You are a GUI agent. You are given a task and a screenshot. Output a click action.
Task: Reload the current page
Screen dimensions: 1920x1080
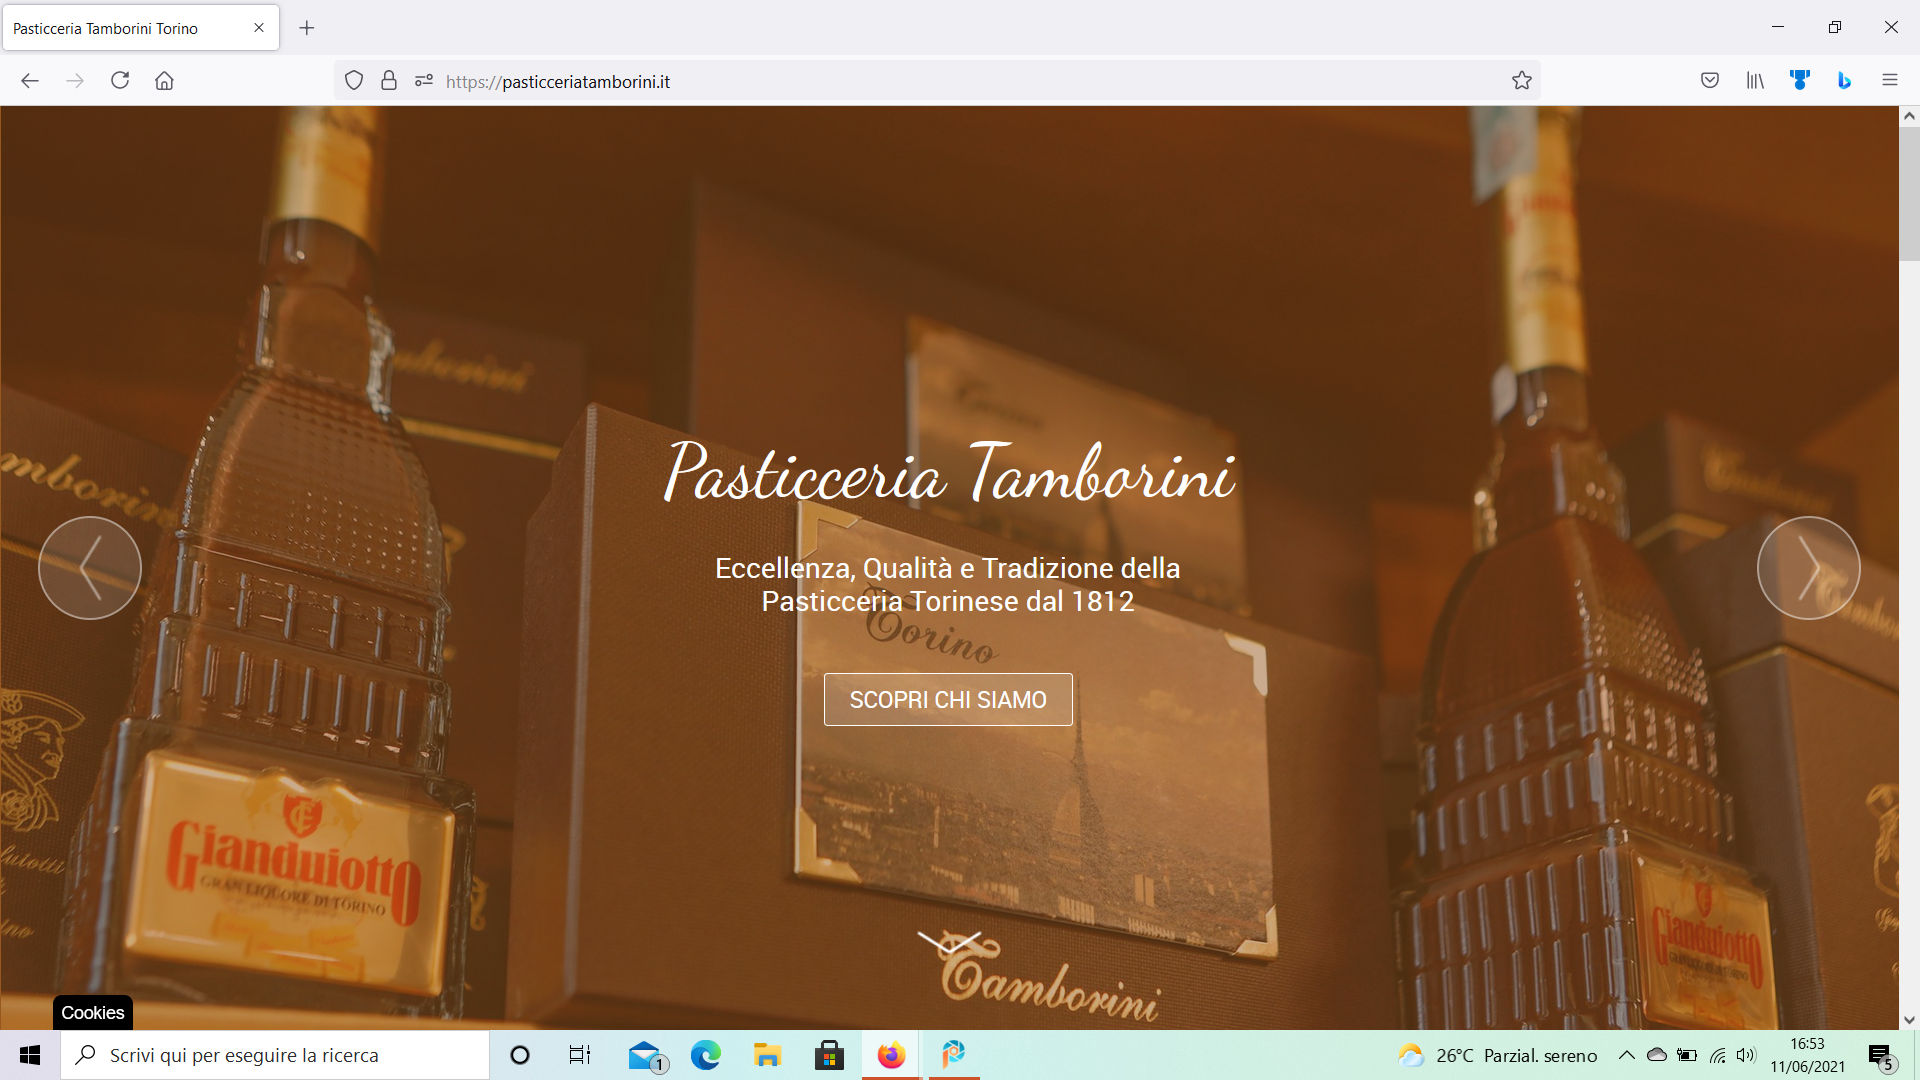[120, 80]
